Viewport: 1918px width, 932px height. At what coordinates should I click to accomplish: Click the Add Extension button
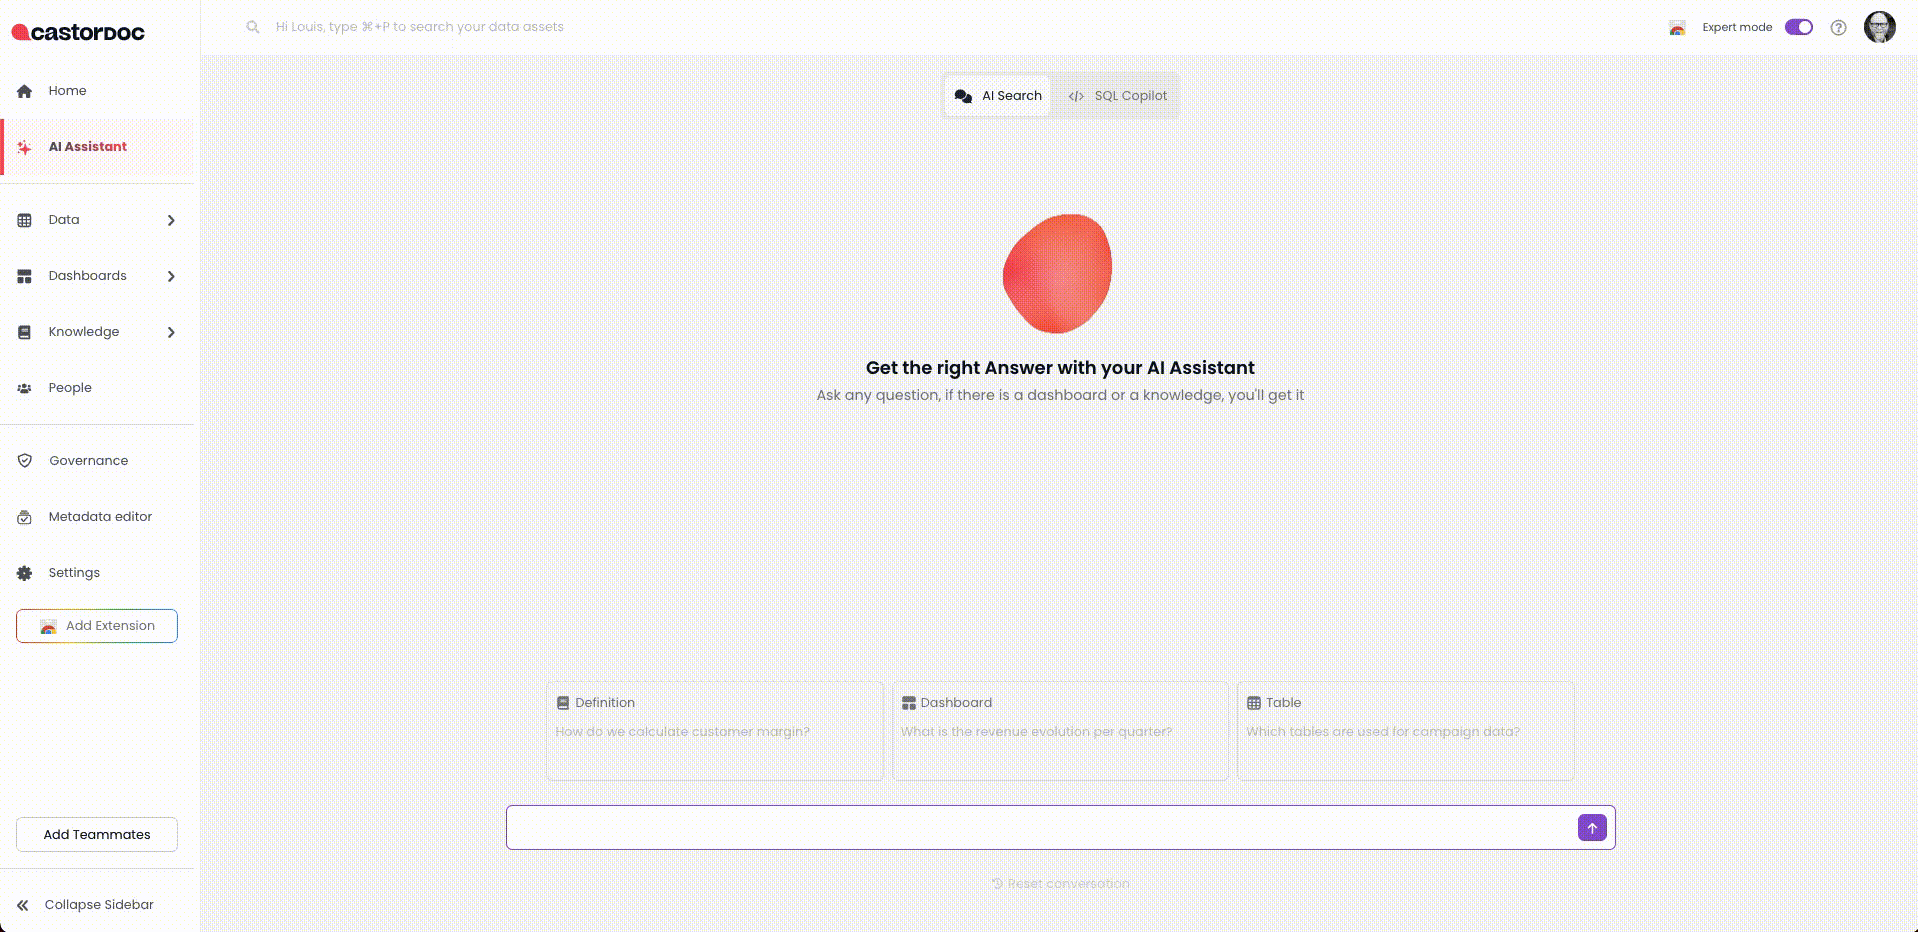pos(97,626)
